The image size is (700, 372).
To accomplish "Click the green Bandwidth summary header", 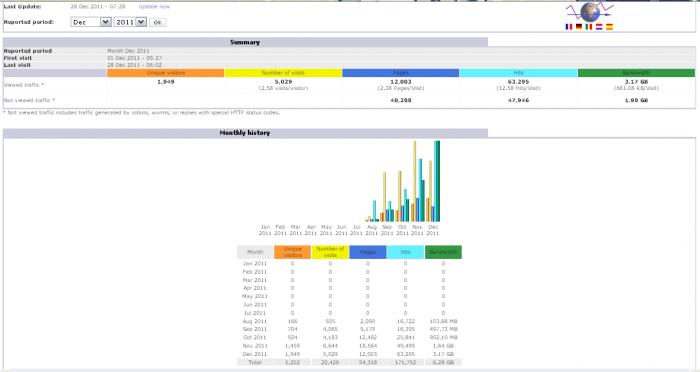I will (636, 73).
